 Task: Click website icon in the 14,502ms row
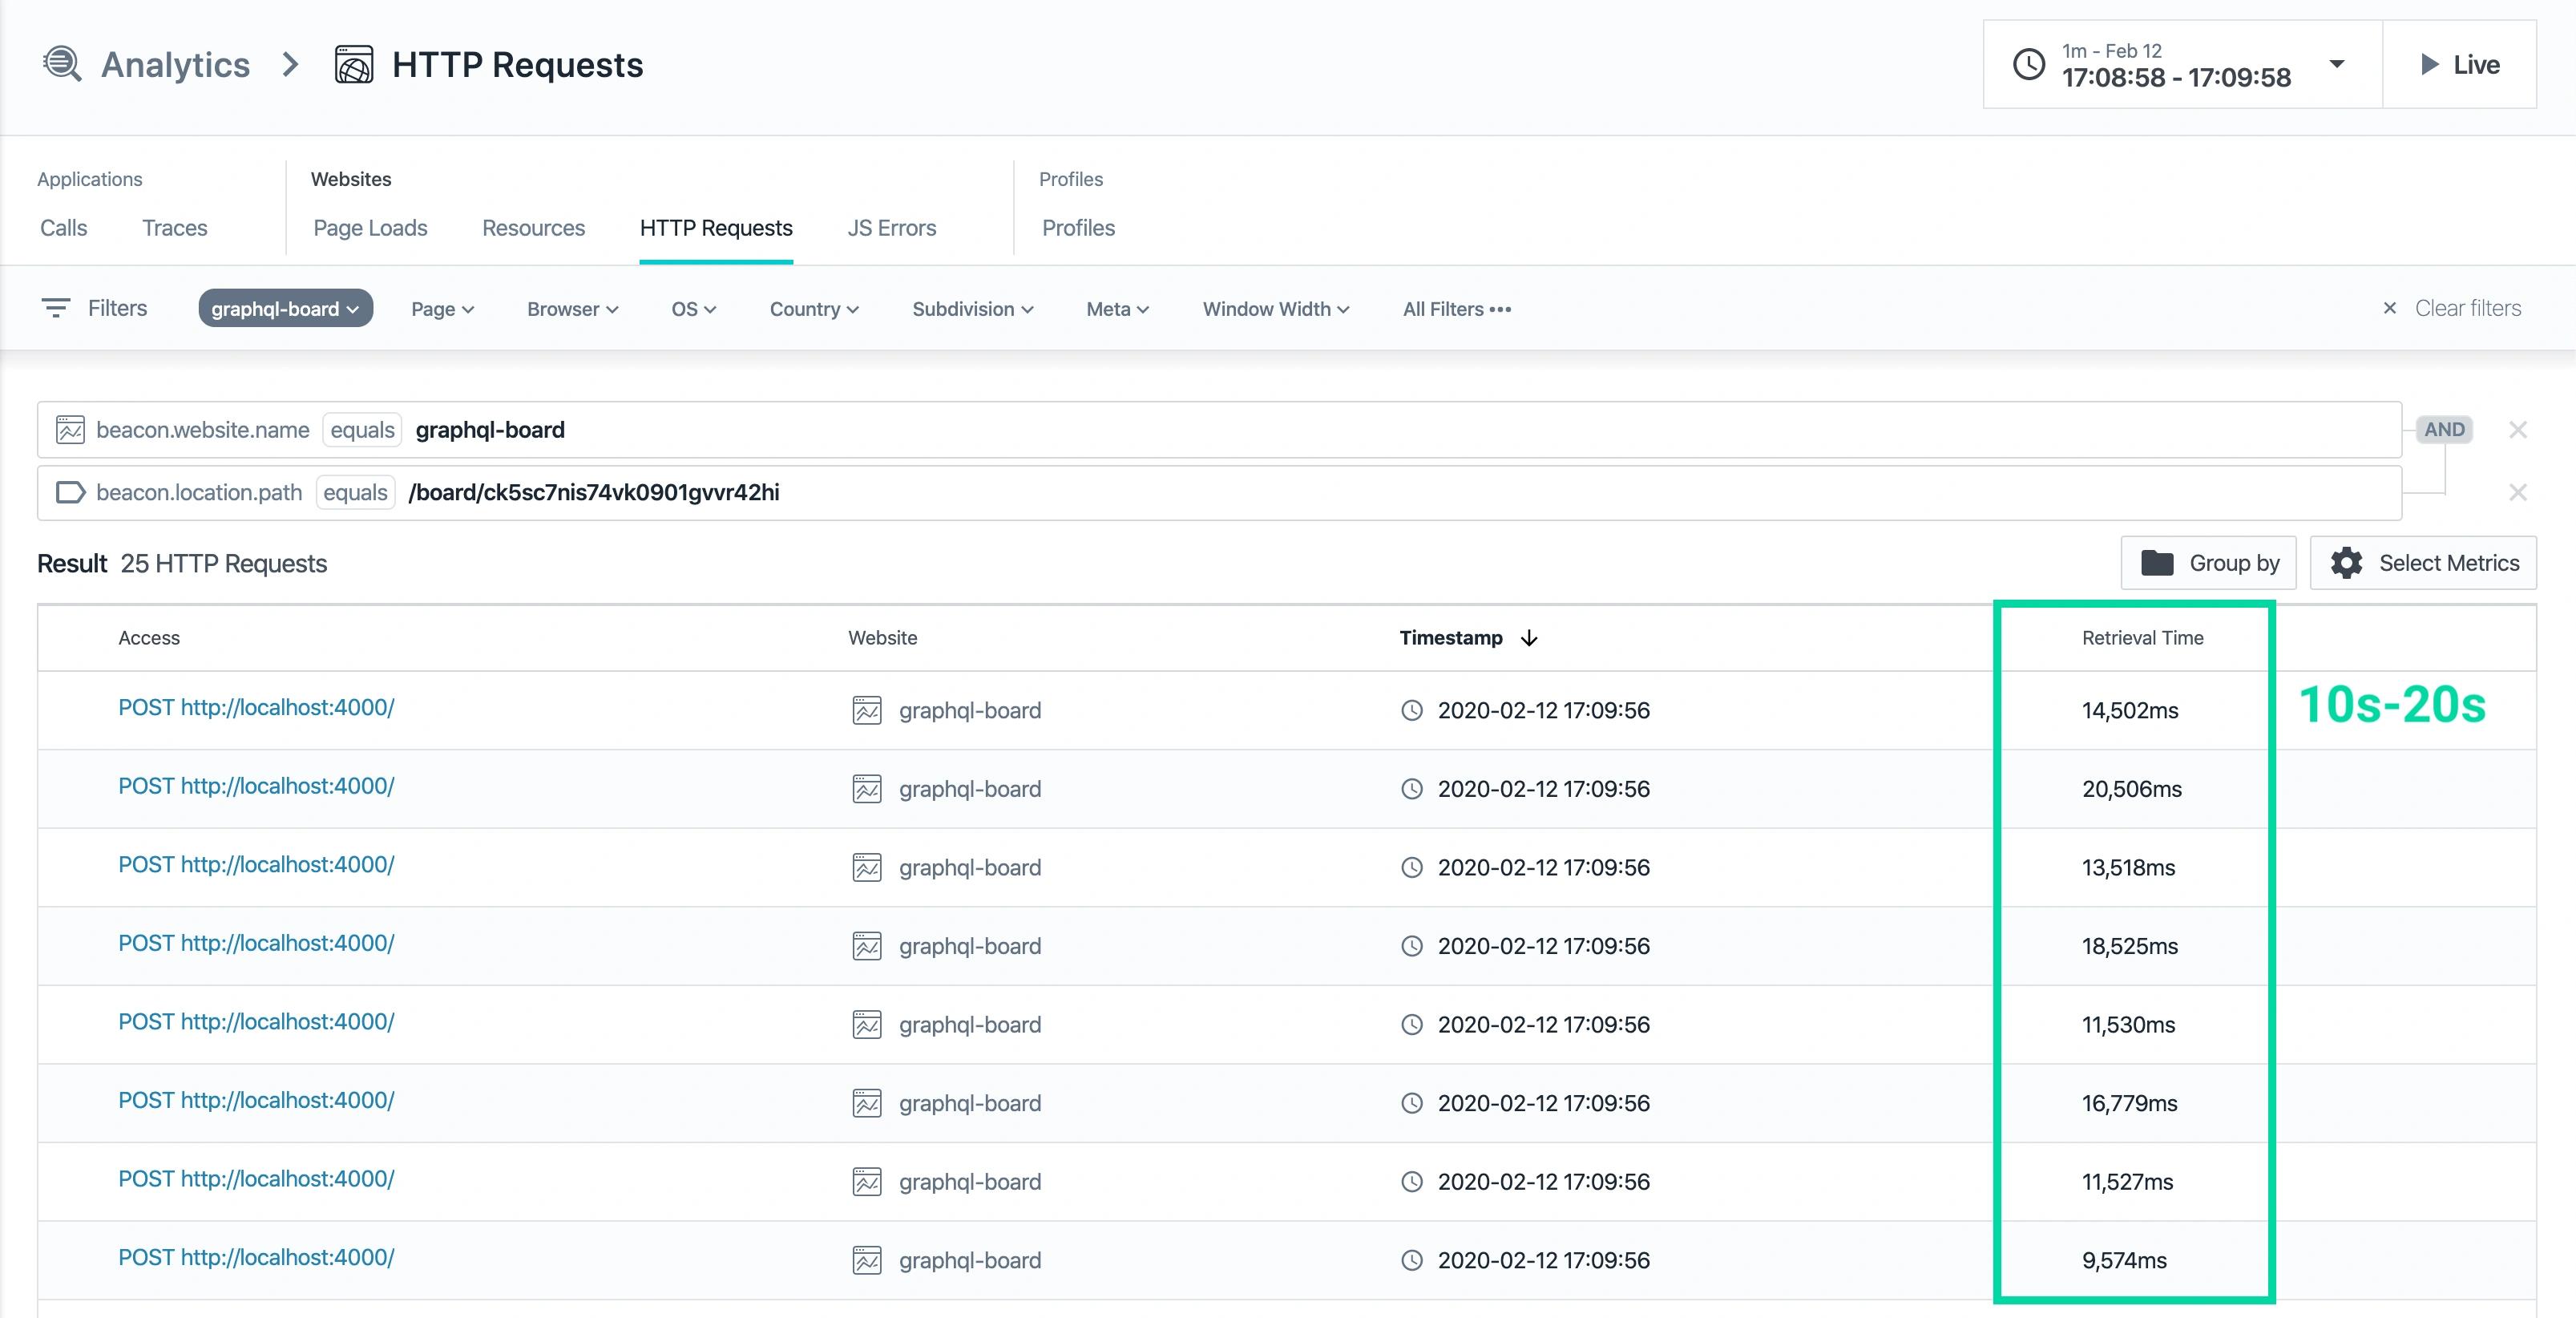867,711
